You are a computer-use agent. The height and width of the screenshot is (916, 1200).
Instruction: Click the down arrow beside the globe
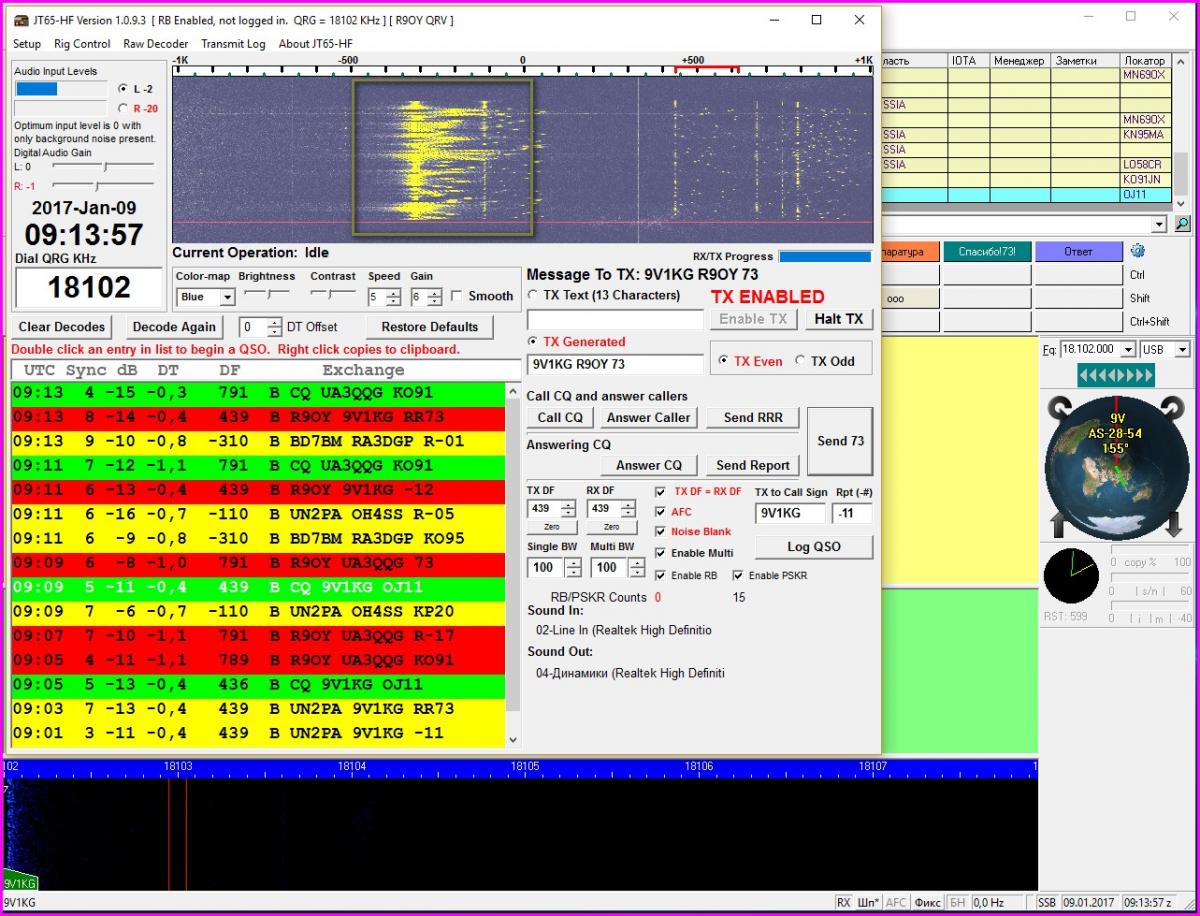[1174, 524]
